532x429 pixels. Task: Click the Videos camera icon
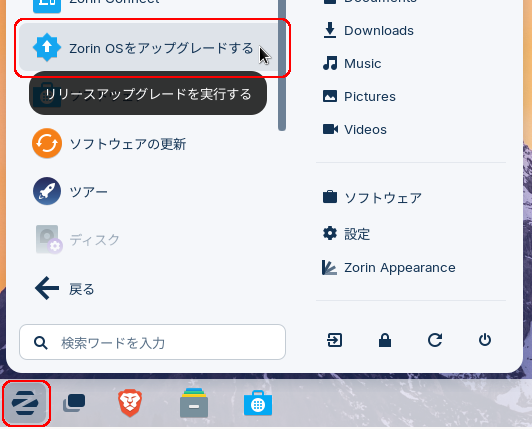pos(330,129)
